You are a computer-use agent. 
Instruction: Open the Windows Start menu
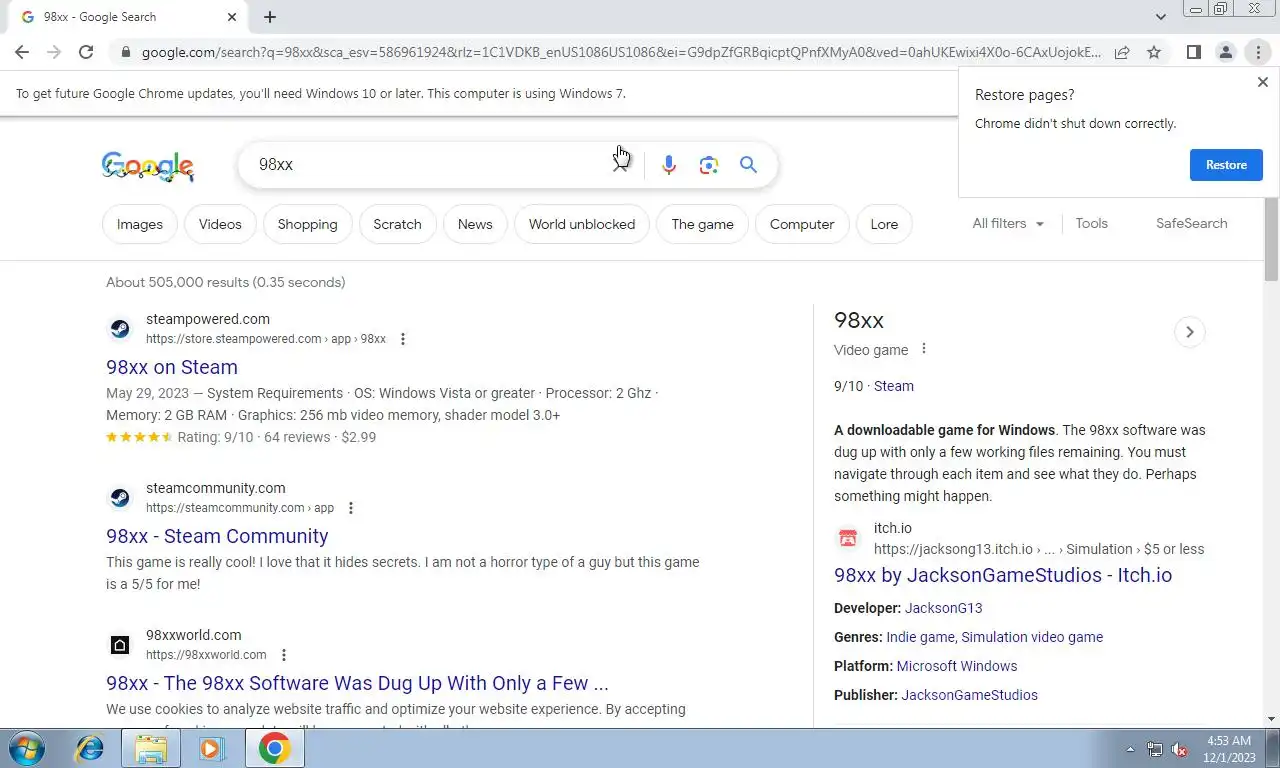(25, 748)
